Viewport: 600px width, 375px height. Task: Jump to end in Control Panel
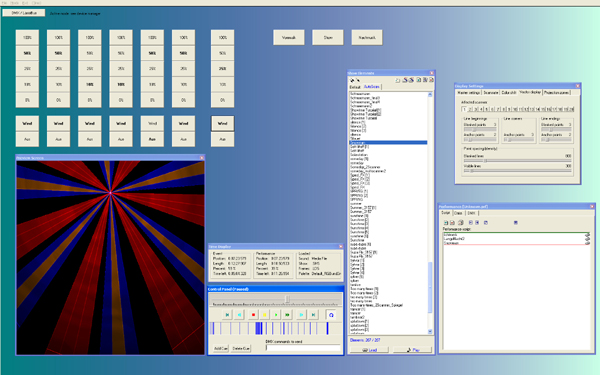pyautogui.click(x=313, y=315)
